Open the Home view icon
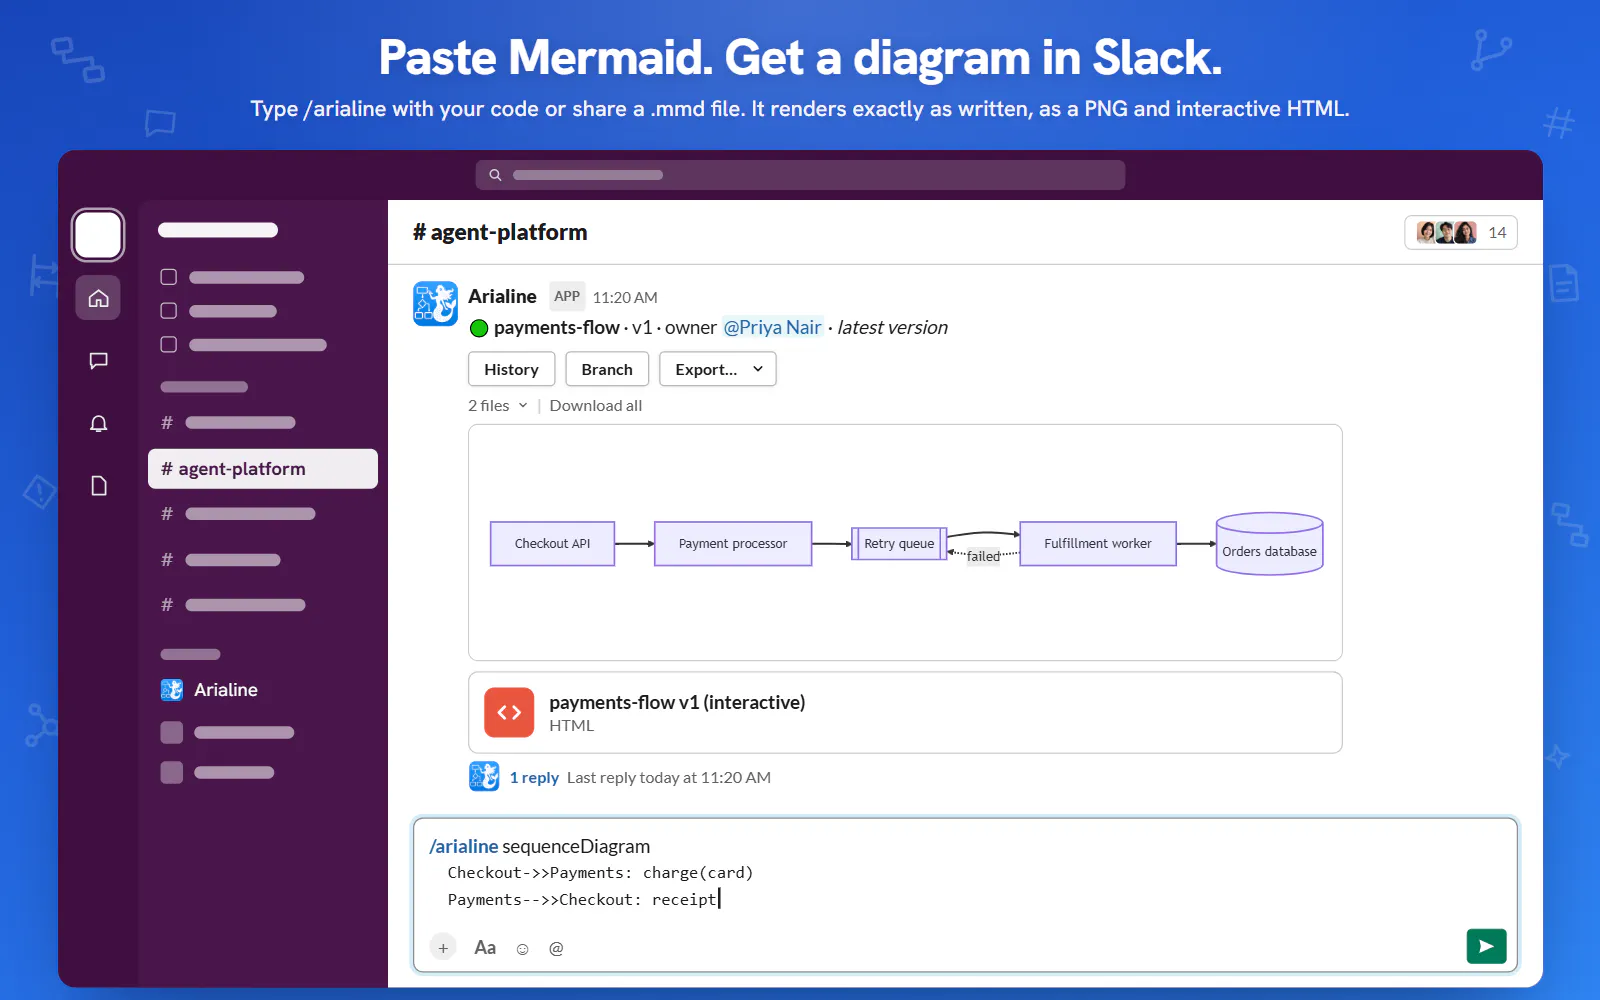Image resolution: width=1600 pixels, height=1000 pixels. [98, 298]
